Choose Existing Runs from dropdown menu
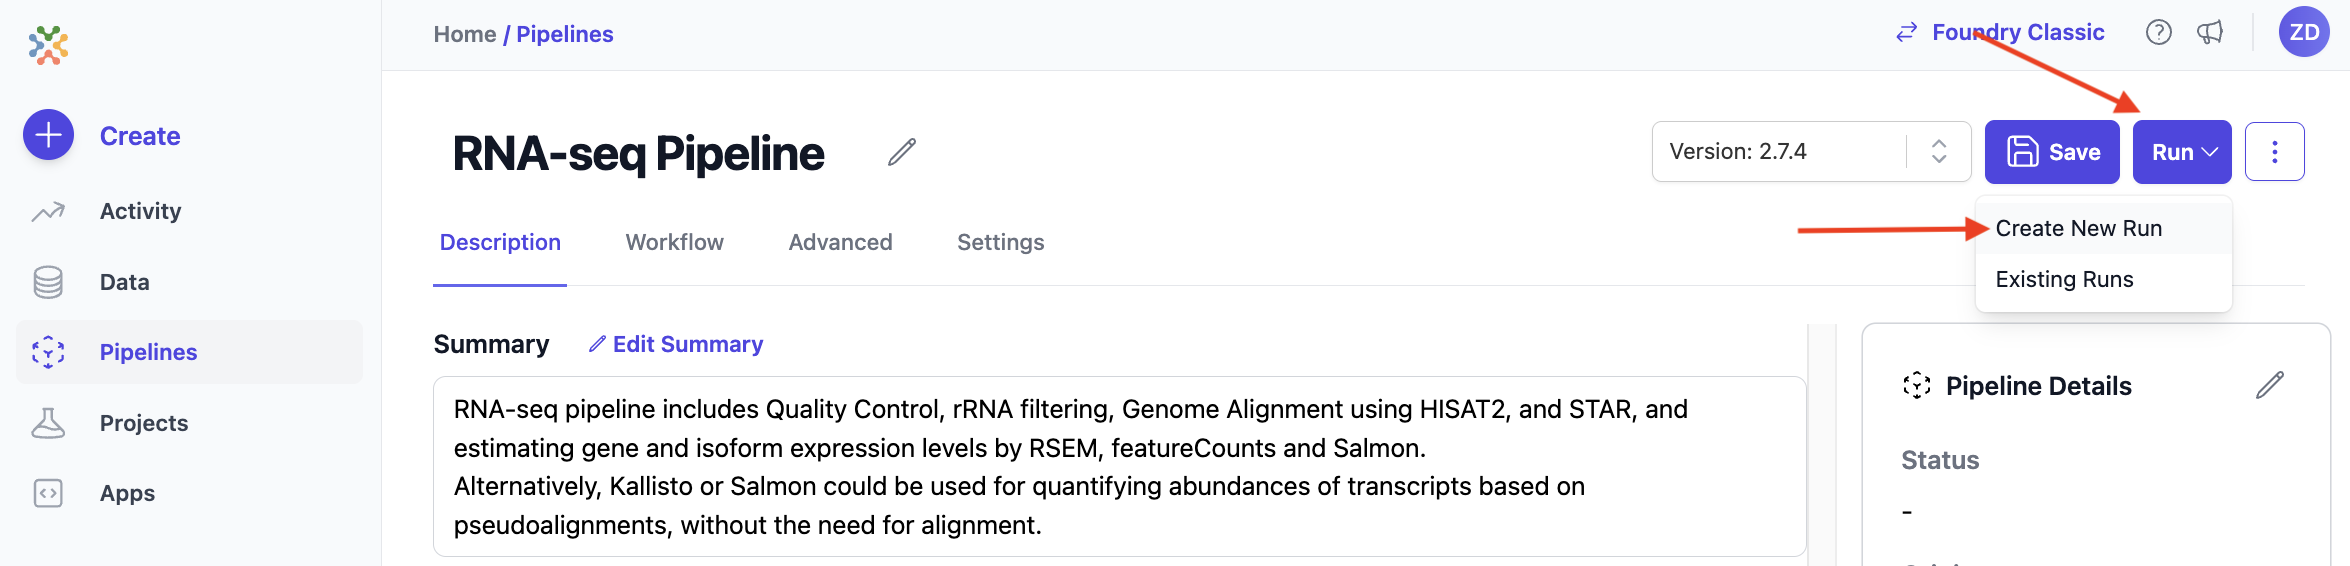The image size is (2350, 566). coord(2064,280)
